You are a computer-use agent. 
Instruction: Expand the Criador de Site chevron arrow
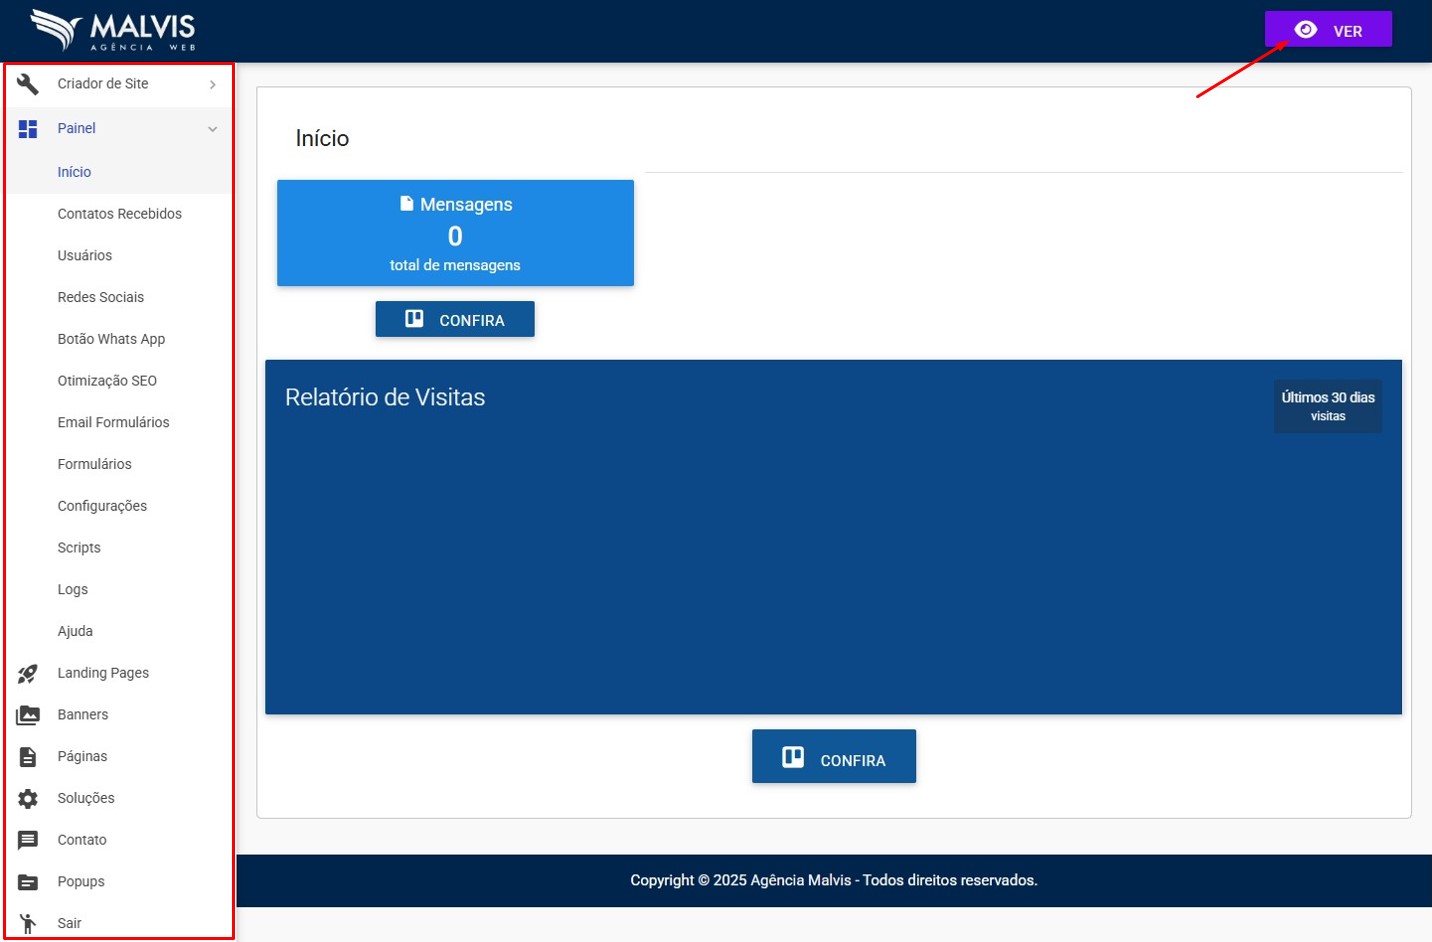[212, 85]
